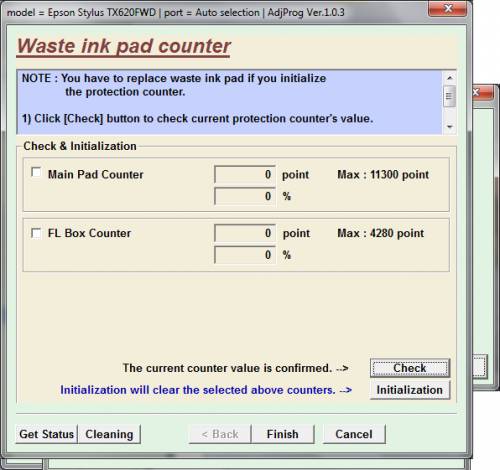Close the AdjProg window

pyautogui.click(x=448, y=8)
